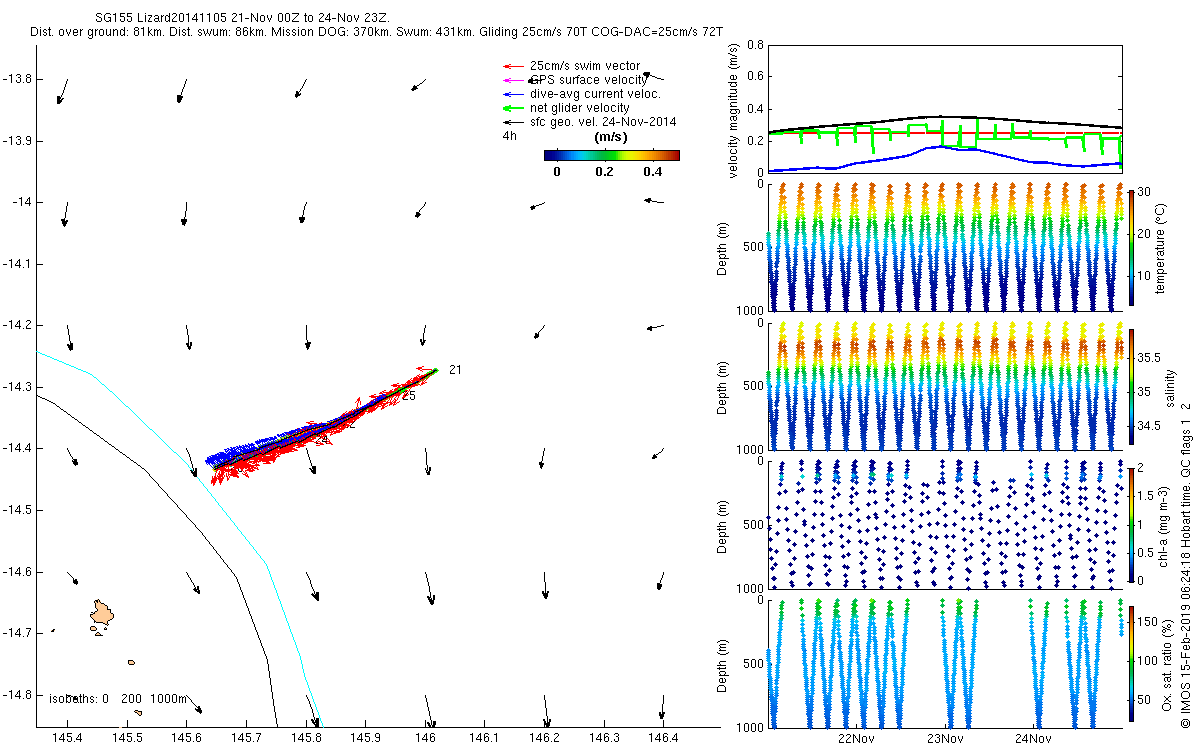Click the 'isobaths: 0 200 1000m' label
Image resolution: width=1200 pixels, height=750 pixels.
tap(118, 698)
